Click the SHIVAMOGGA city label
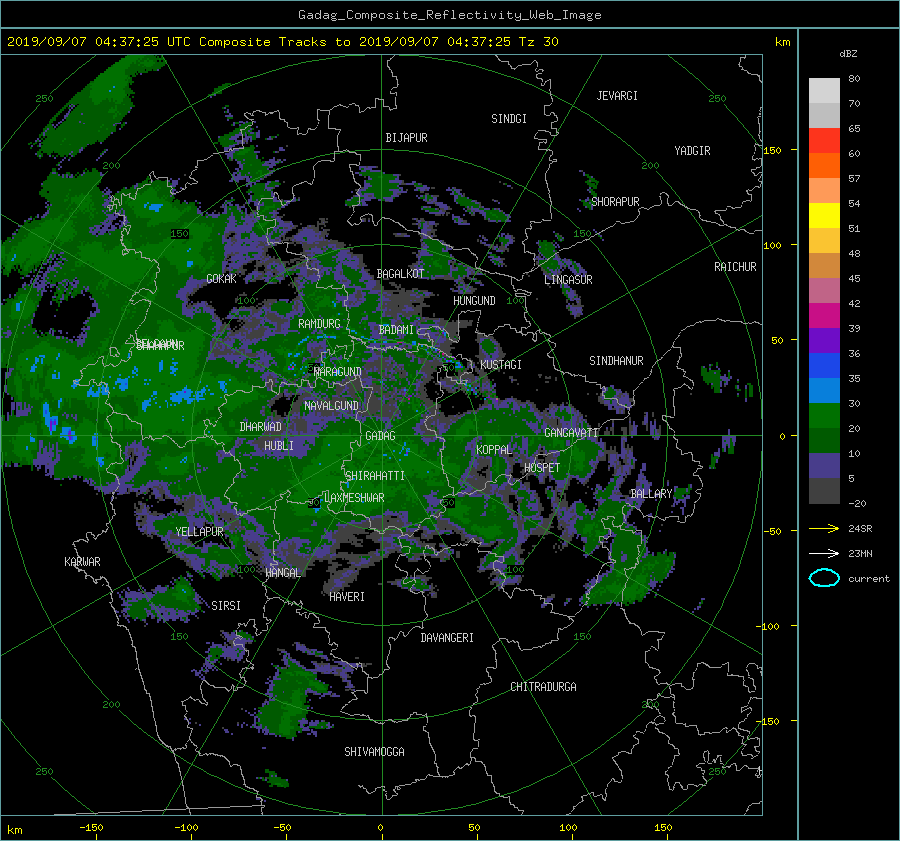This screenshot has height=841, width=900. click(x=374, y=751)
